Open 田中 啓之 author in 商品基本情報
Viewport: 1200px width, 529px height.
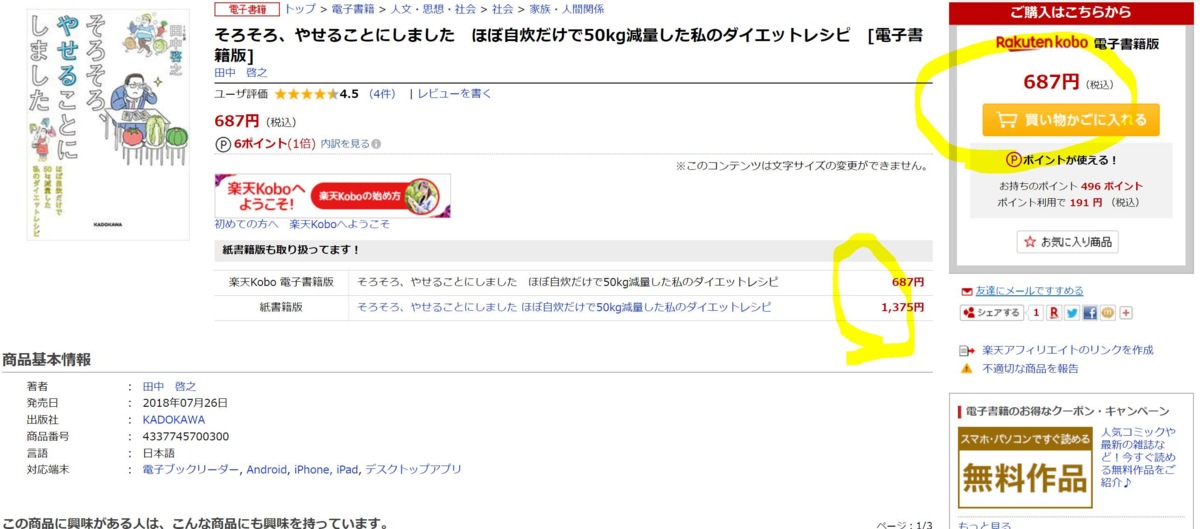pyautogui.click(x=170, y=386)
